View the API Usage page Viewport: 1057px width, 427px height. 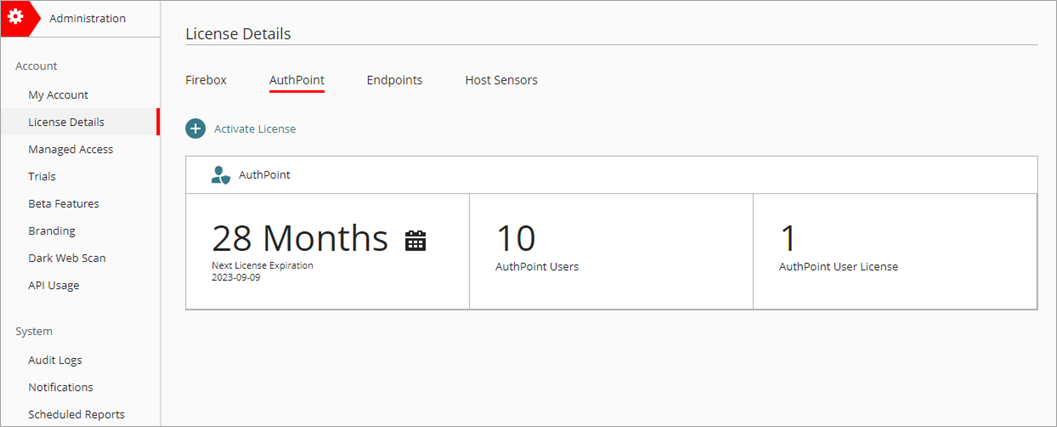point(54,285)
